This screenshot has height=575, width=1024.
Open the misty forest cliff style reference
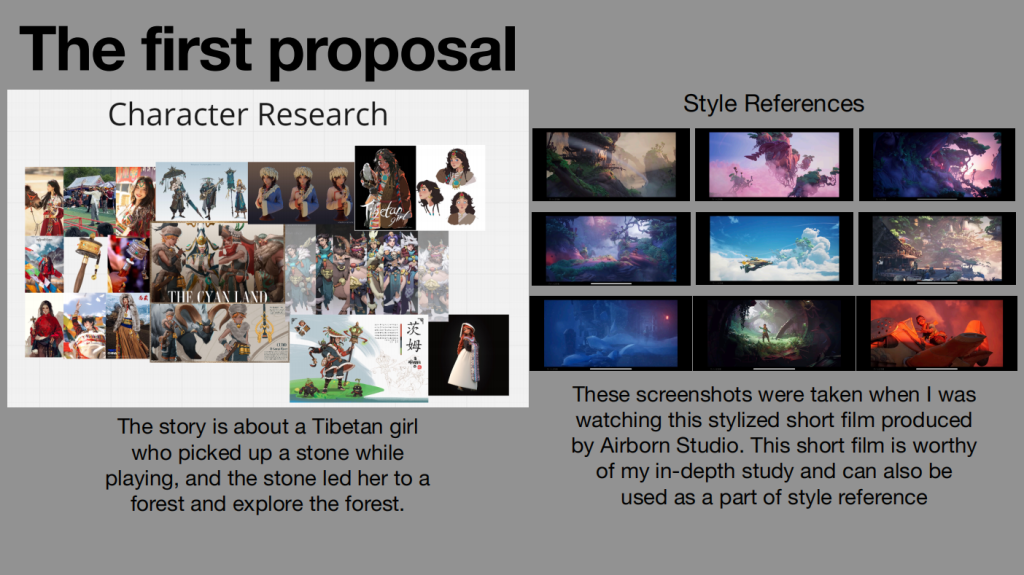point(611,165)
